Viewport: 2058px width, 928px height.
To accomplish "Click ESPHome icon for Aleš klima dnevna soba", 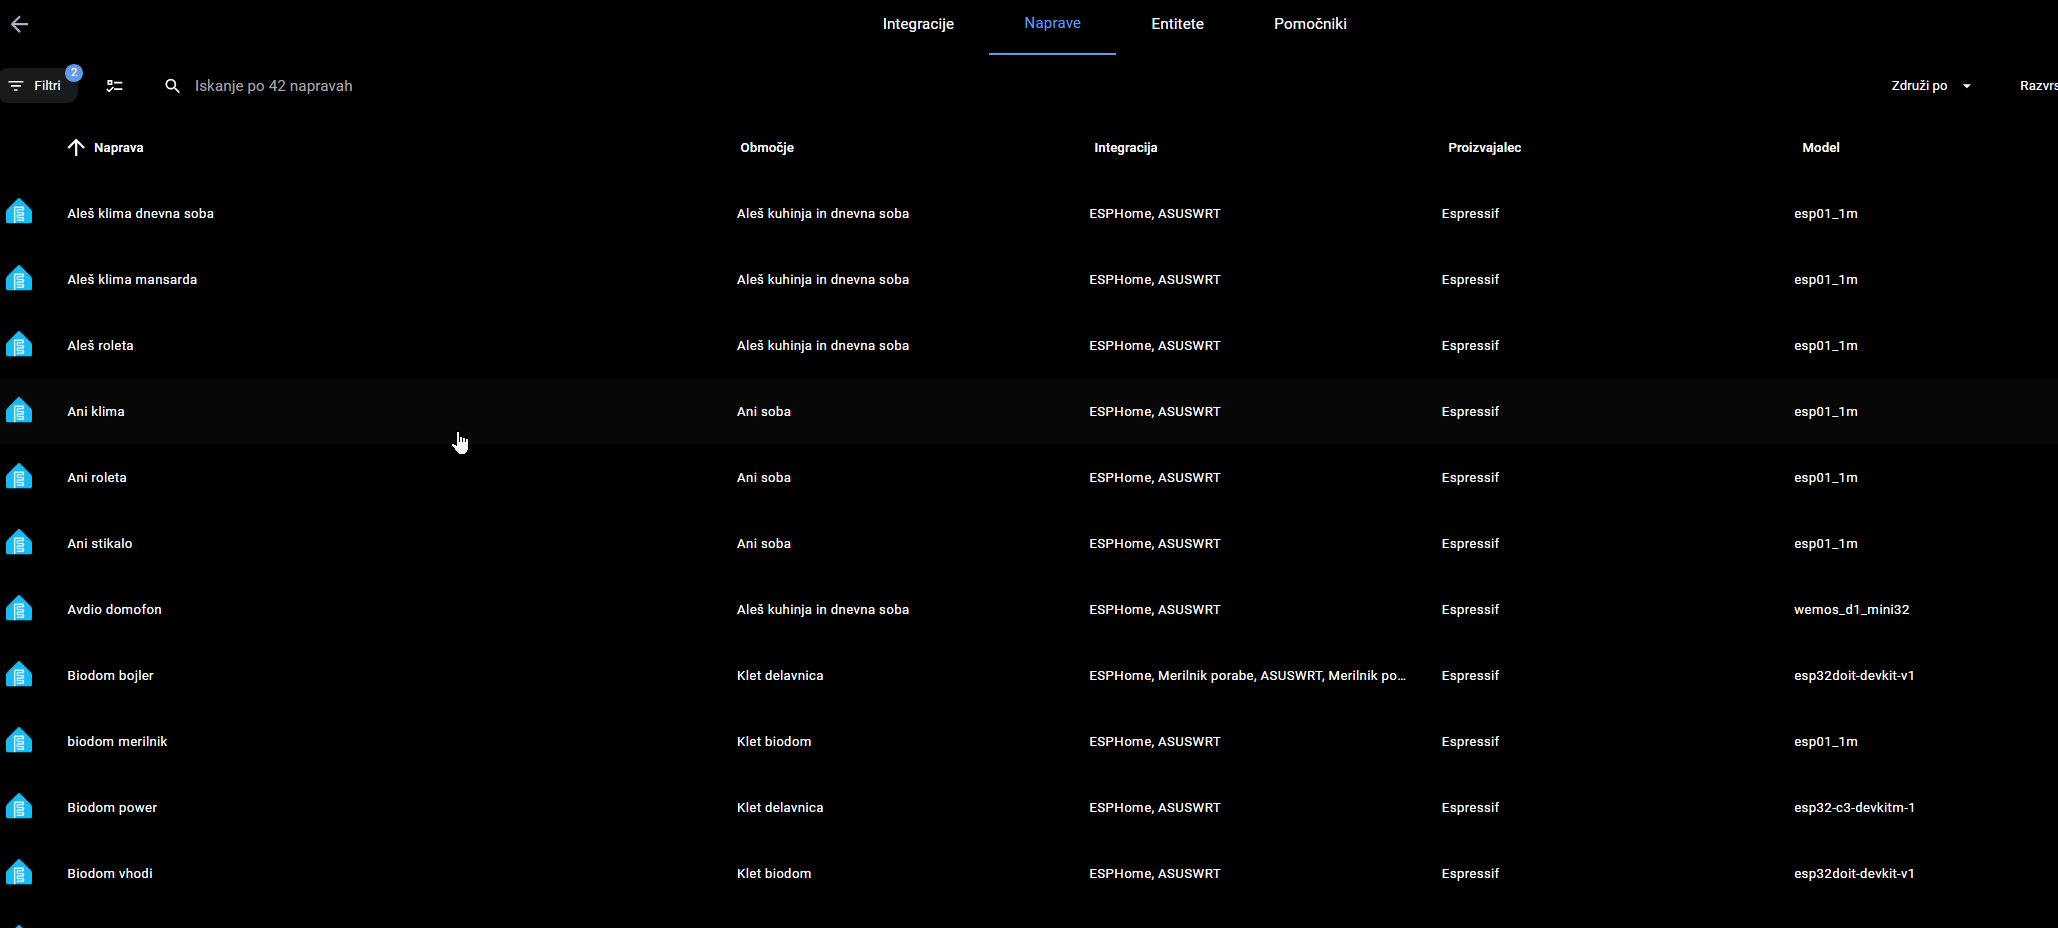I will [19, 213].
